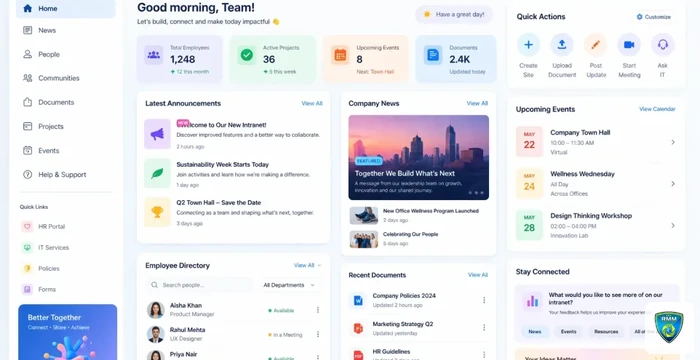This screenshot has width=700, height=360.
Task: Open options menu for Aisha Khan
Action: coord(318,310)
